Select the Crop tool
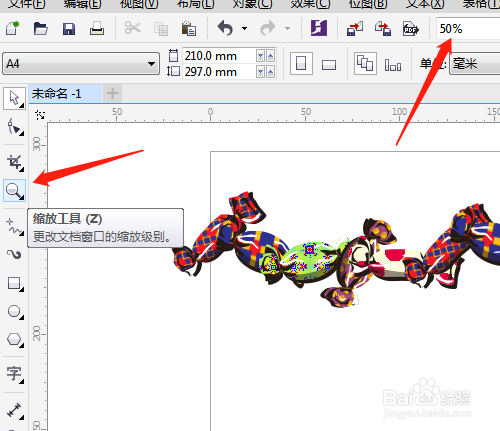The width and height of the screenshot is (500, 431). pos(14,162)
